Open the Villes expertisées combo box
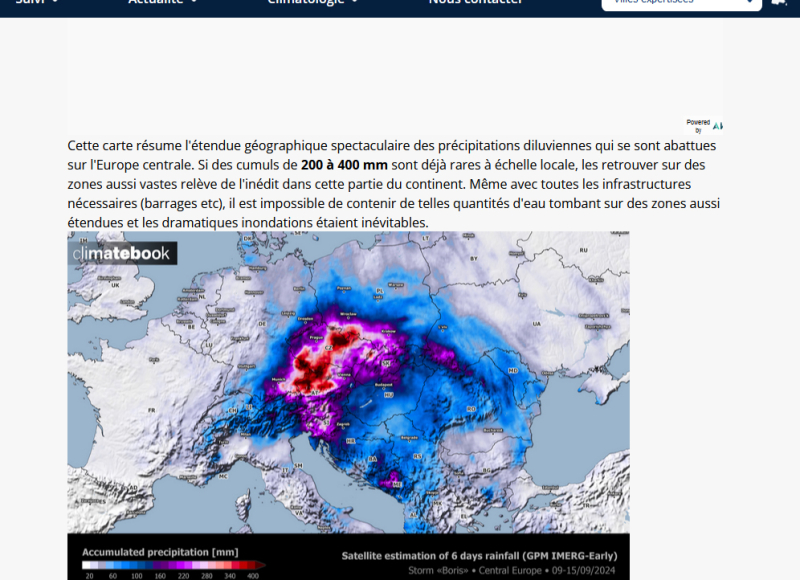 pos(681,4)
